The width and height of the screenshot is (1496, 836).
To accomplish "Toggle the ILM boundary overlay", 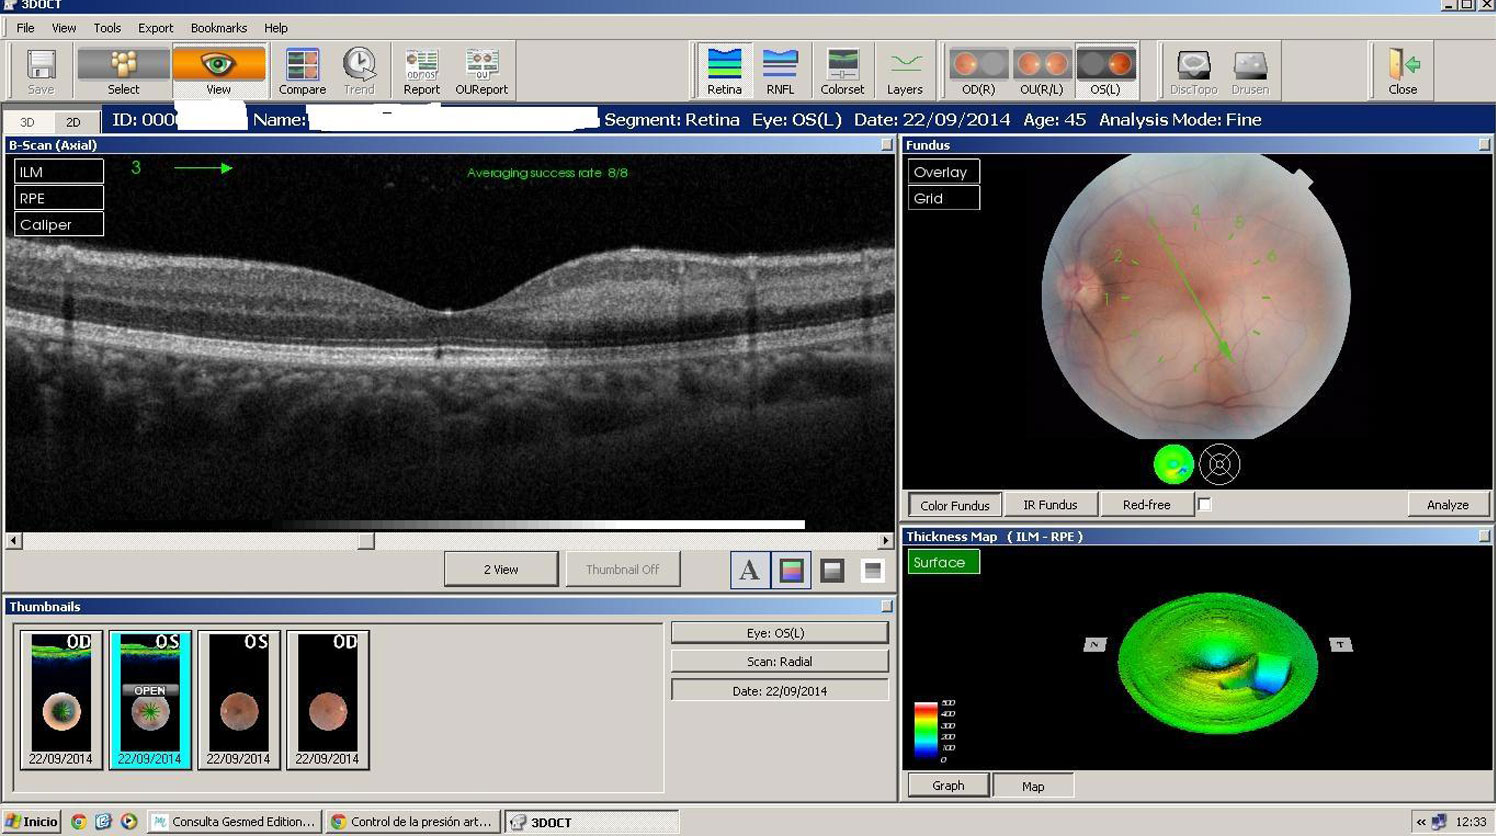I will coord(59,172).
